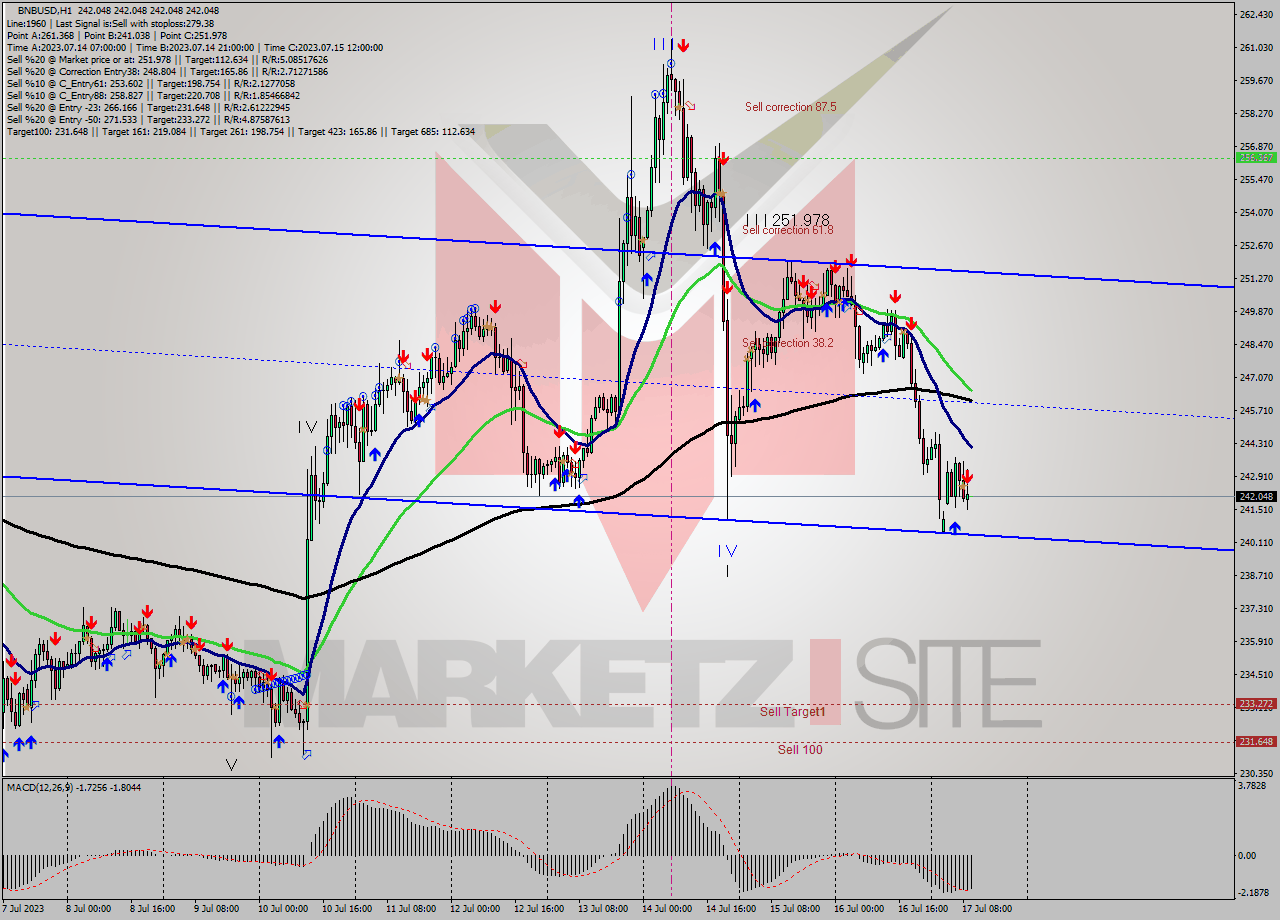This screenshot has height=920, width=1280.
Task: Click the 235.910 price axis label
Action: 1256,641
